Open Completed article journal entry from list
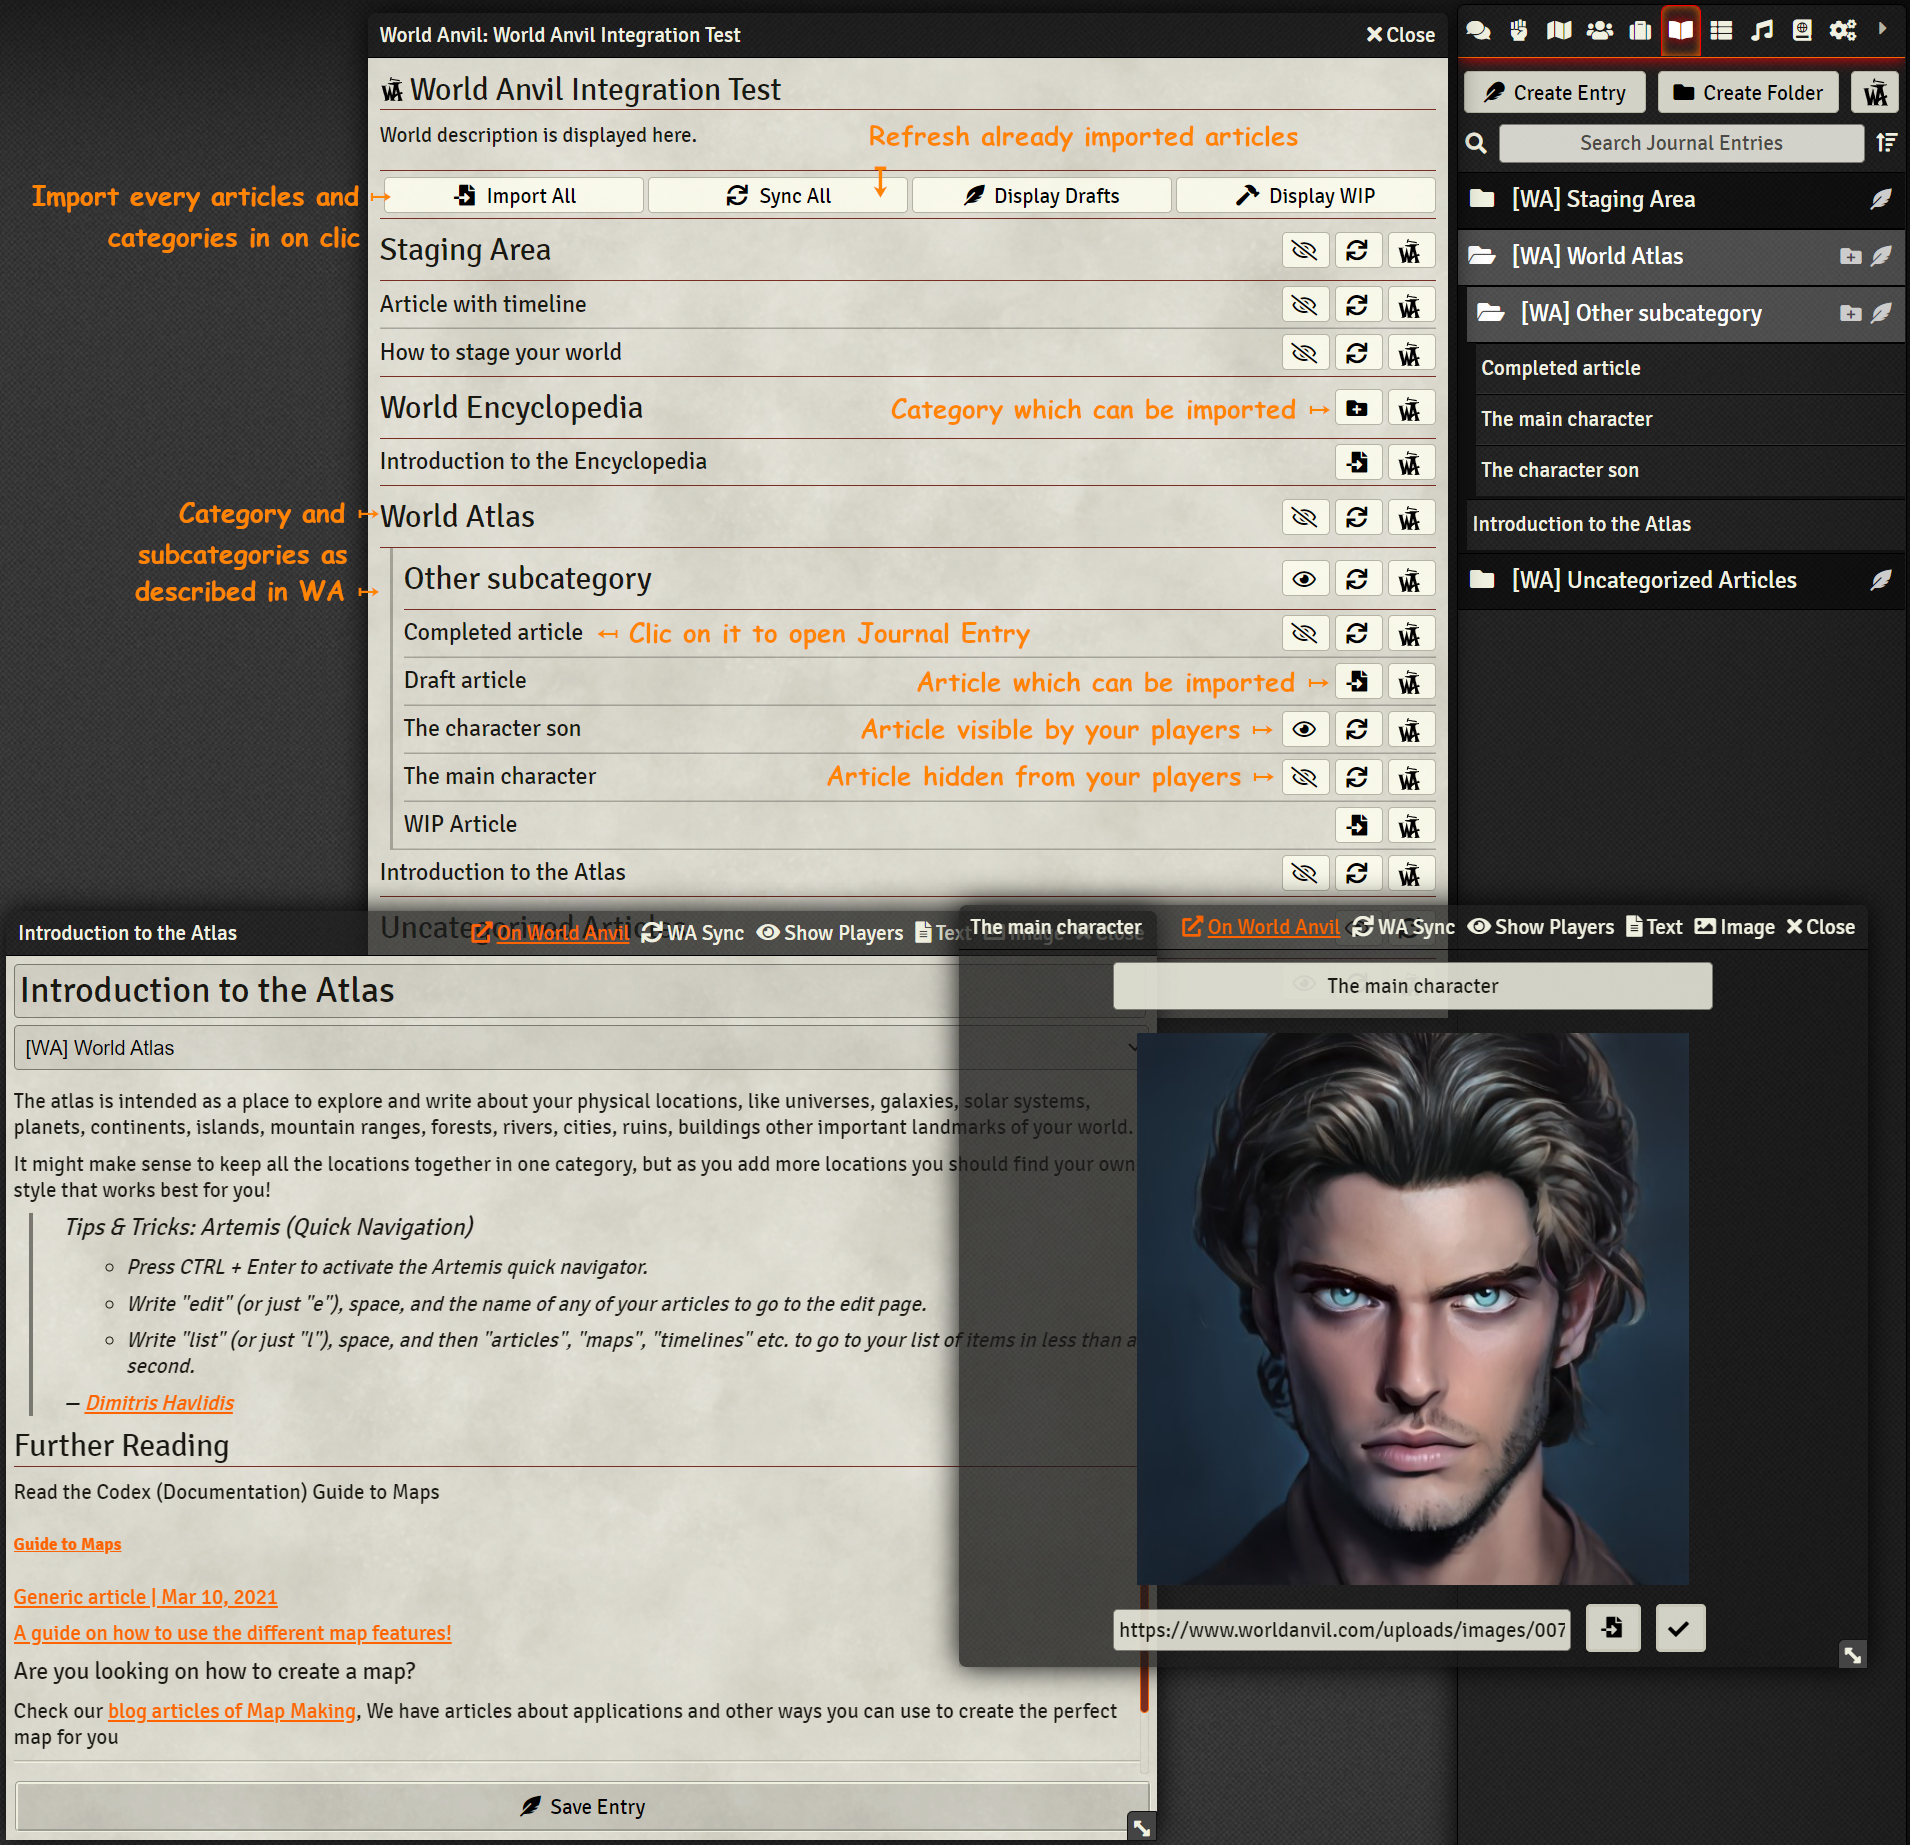The width and height of the screenshot is (1911, 1845). (x=493, y=632)
